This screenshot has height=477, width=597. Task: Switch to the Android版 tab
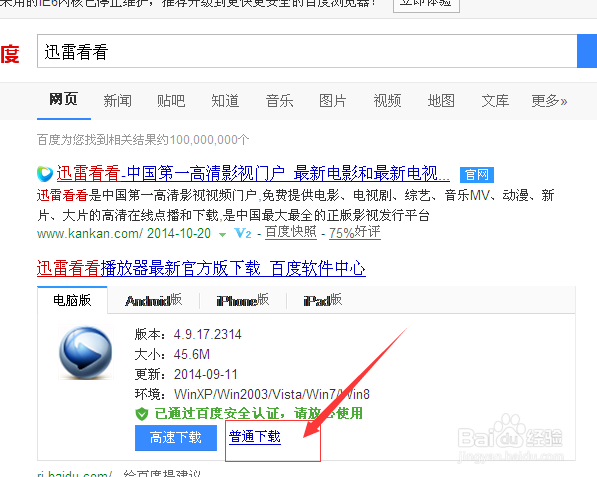coord(153,300)
